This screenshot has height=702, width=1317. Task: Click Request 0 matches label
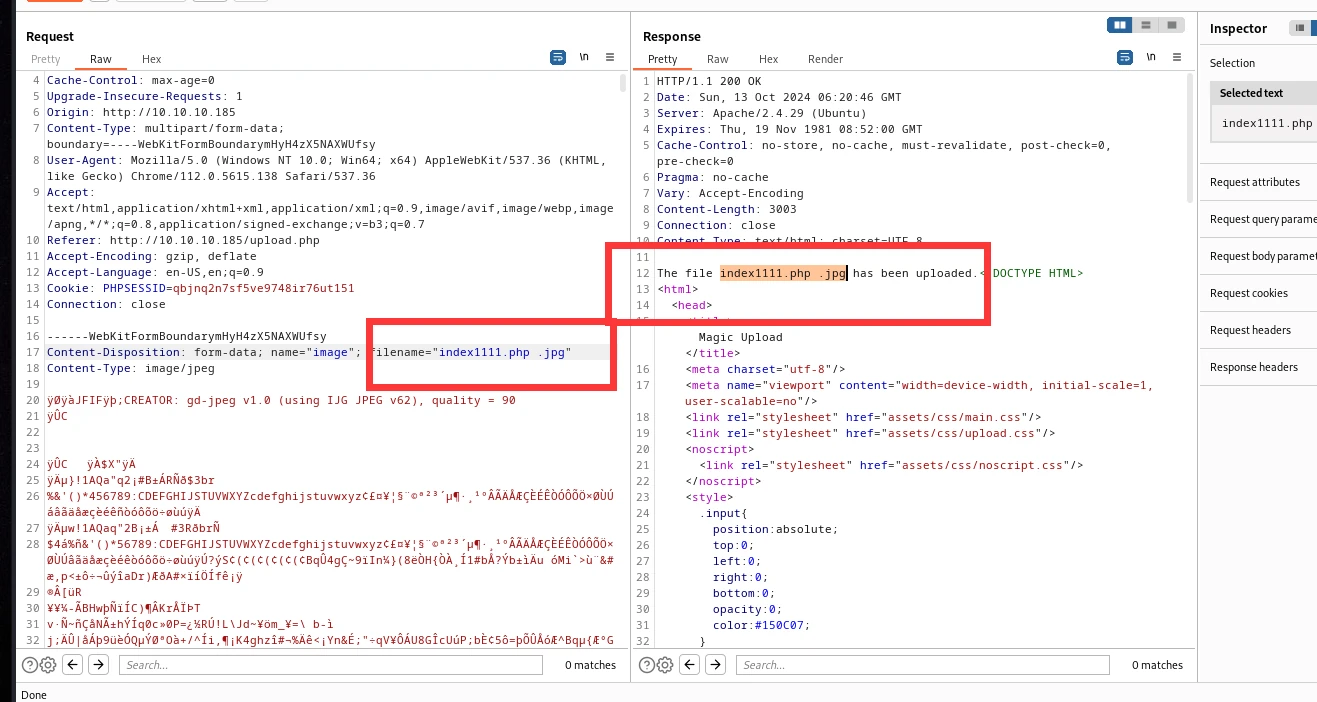(590, 665)
